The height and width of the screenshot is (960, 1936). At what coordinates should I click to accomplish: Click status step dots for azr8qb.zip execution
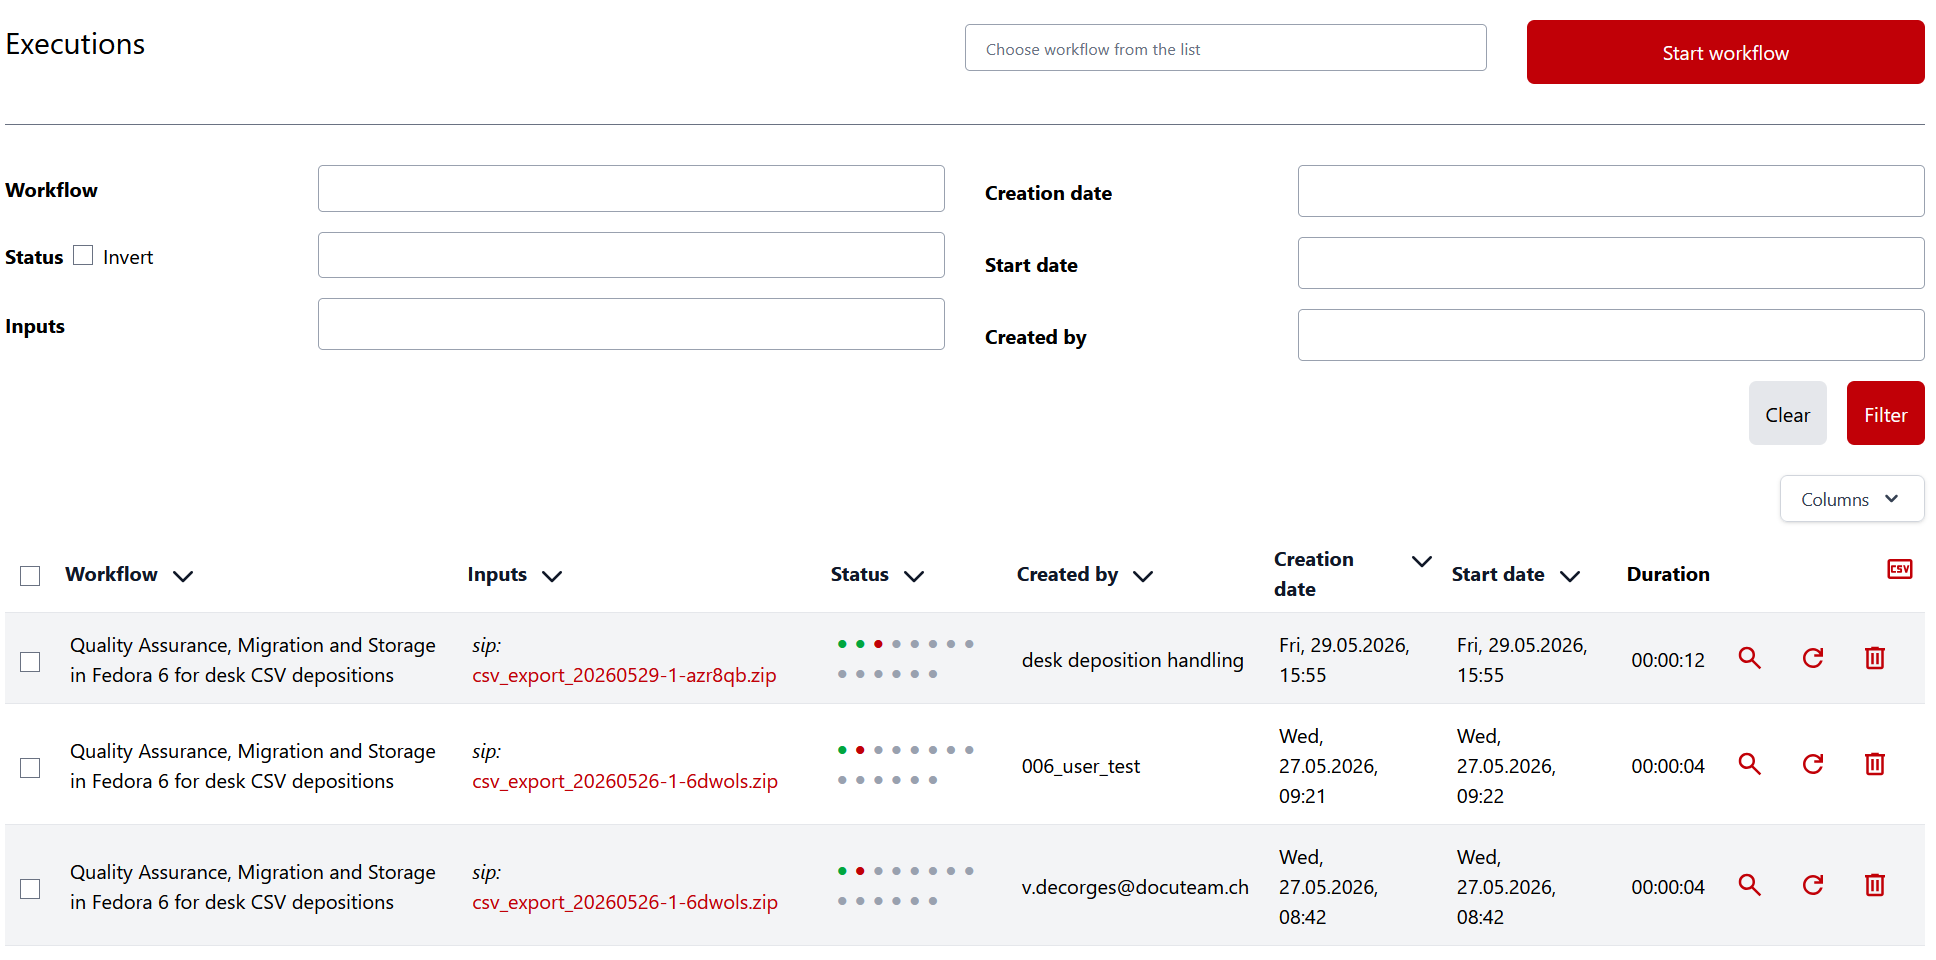point(905,659)
